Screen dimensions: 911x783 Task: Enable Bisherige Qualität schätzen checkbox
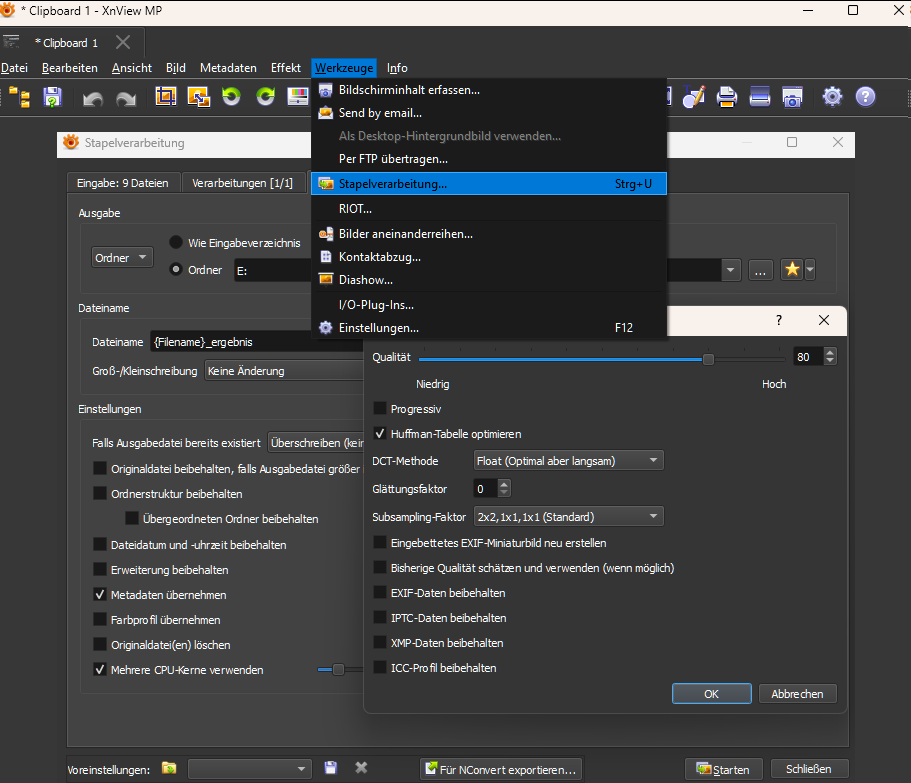[380, 568]
